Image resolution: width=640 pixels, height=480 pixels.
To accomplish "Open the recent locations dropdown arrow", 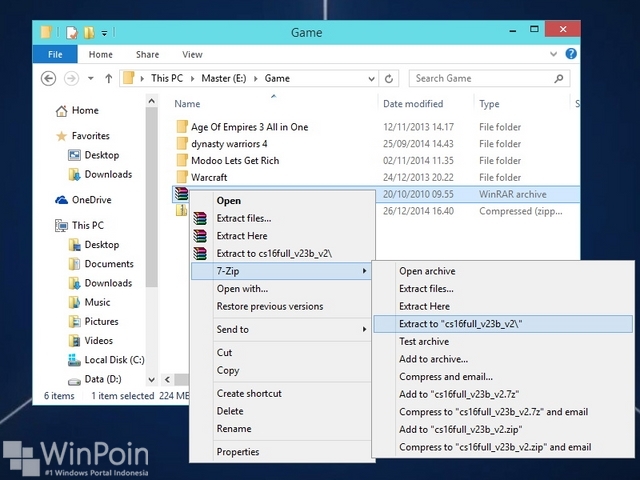I will [91, 78].
